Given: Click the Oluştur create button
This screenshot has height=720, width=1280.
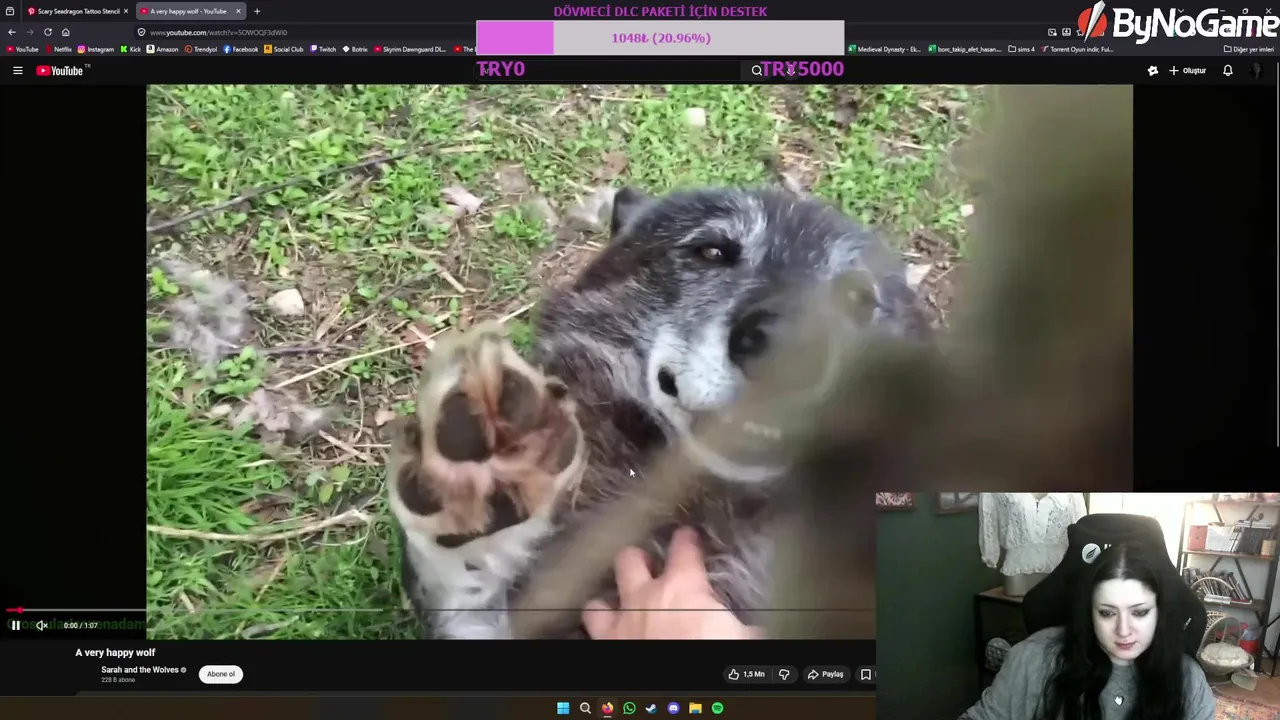Looking at the screenshot, I should pyautogui.click(x=1188, y=70).
